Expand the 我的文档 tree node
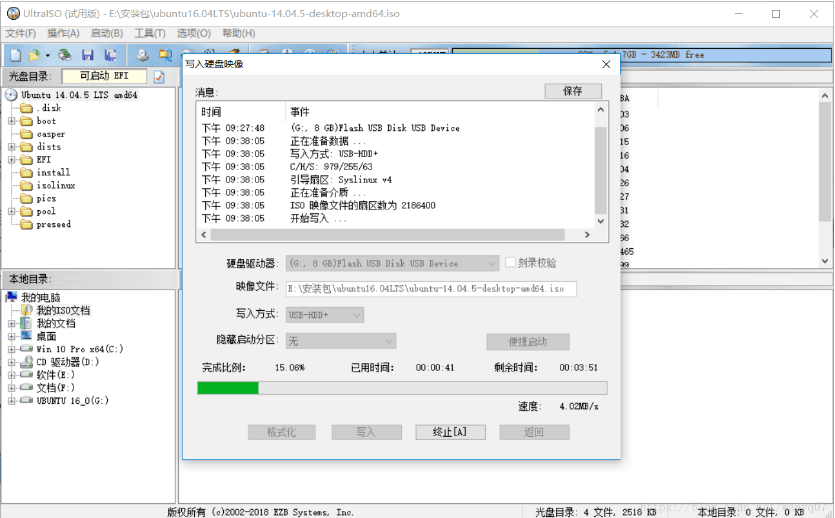Viewport: 835px width, 518px height. coord(11,324)
